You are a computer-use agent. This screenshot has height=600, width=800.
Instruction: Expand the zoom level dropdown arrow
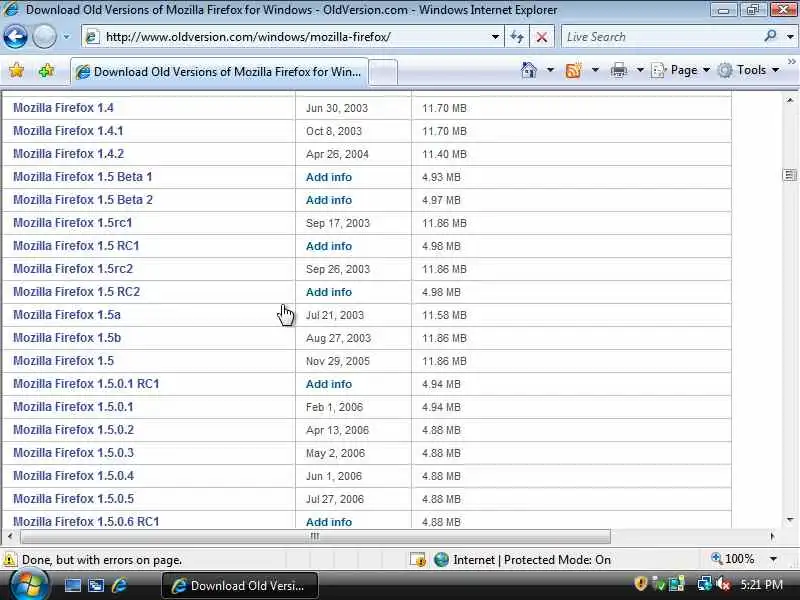773,559
